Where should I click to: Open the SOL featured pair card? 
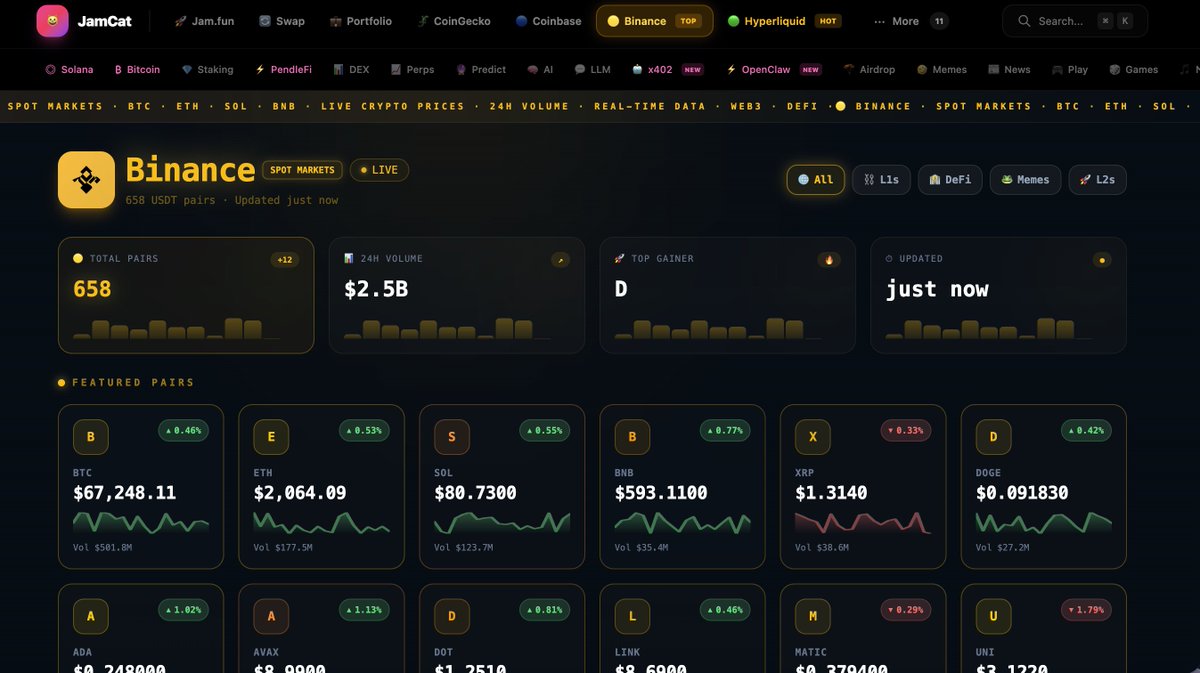point(502,487)
